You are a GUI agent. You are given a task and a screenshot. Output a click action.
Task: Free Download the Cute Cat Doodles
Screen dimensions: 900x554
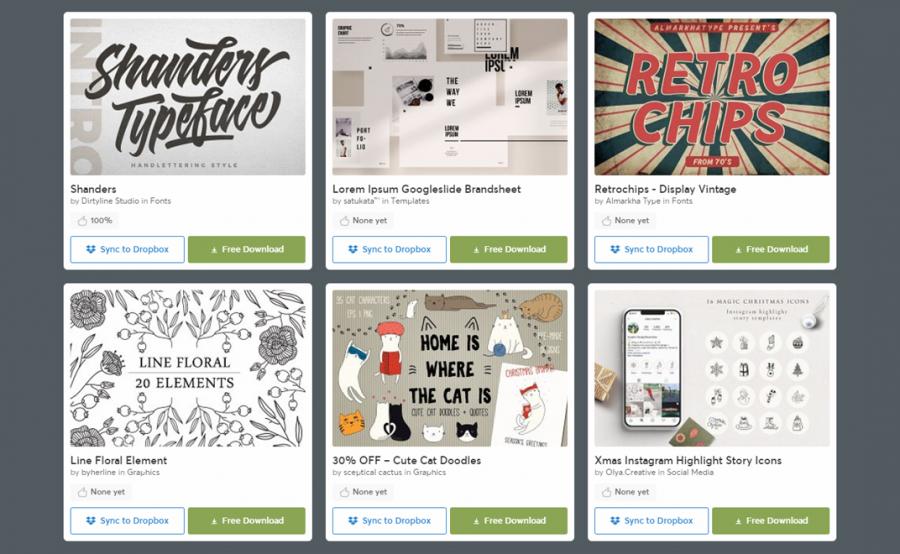pos(509,521)
